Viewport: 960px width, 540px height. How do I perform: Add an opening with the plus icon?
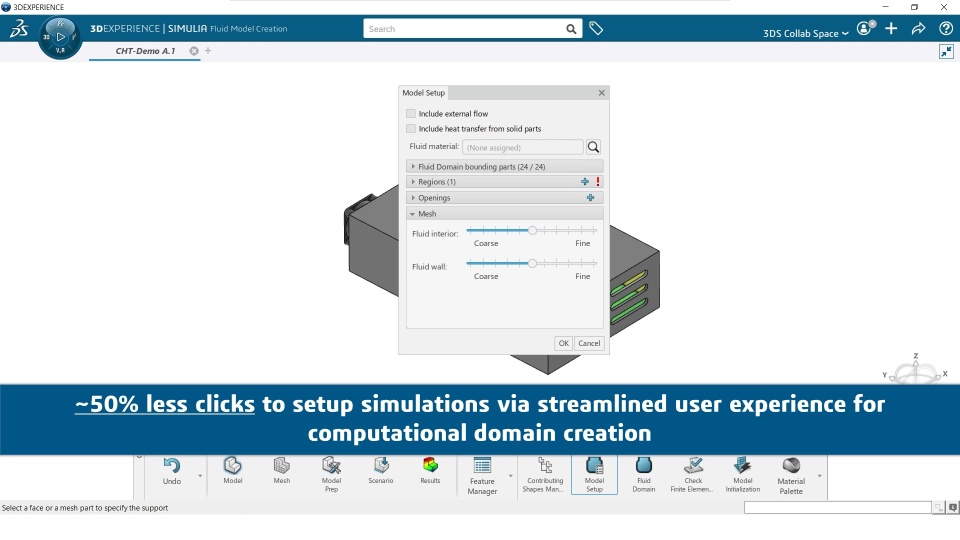(x=590, y=198)
